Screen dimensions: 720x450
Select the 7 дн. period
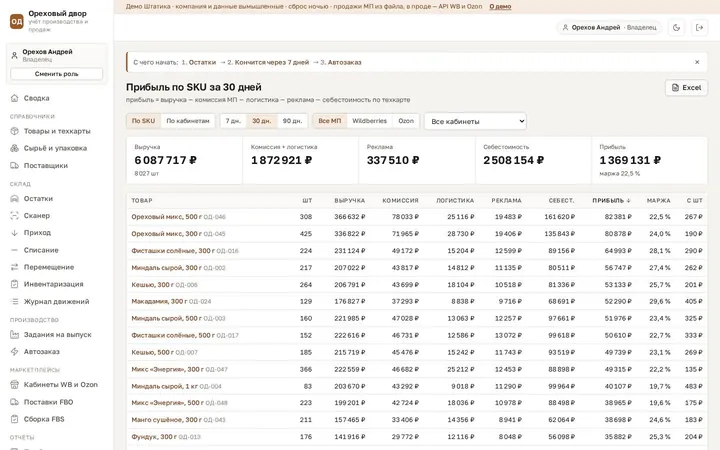pyautogui.click(x=233, y=121)
